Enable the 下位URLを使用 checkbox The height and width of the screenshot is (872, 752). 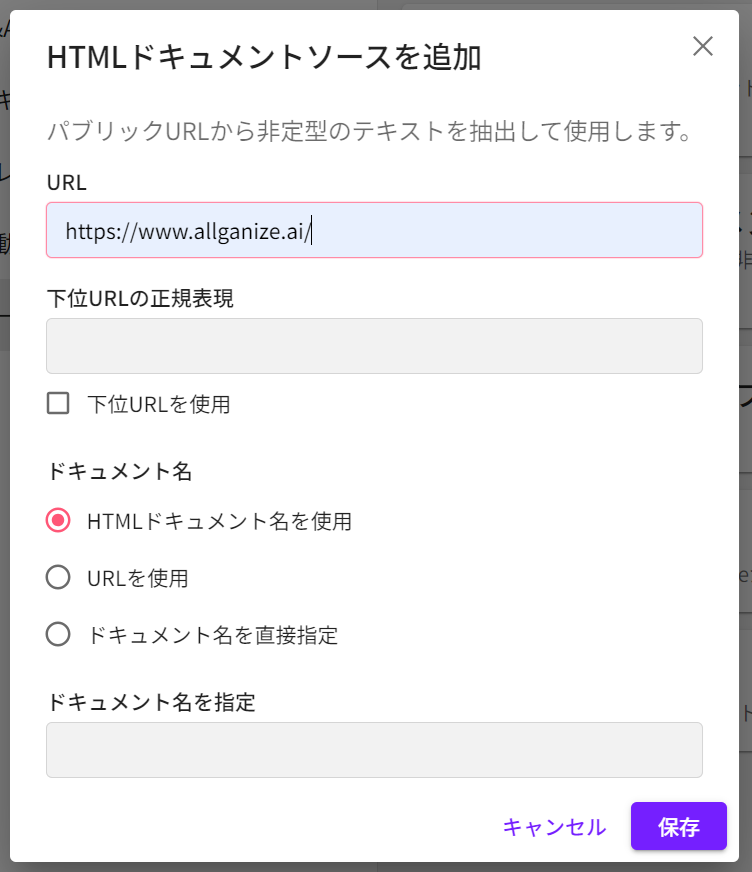coord(59,404)
